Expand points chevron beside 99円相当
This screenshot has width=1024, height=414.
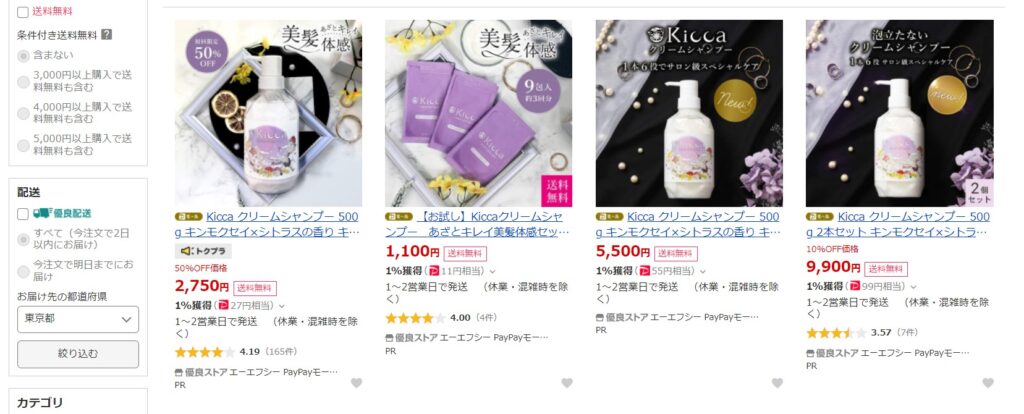[913, 287]
